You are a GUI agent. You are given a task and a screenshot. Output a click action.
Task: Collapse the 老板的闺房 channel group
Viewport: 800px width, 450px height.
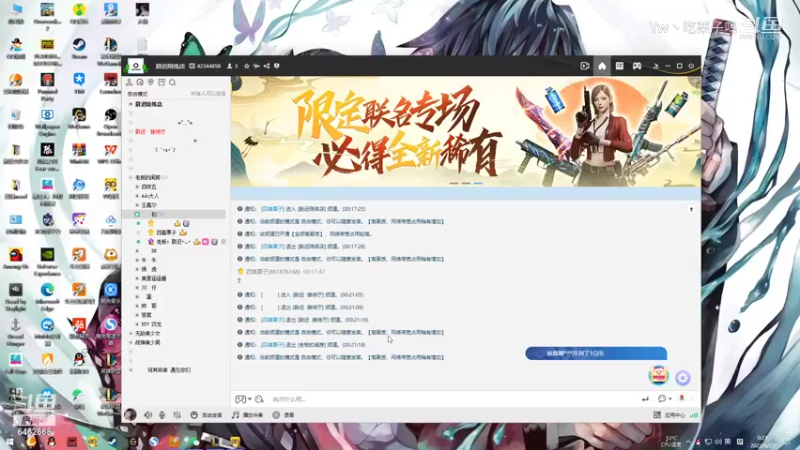coord(131,177)
